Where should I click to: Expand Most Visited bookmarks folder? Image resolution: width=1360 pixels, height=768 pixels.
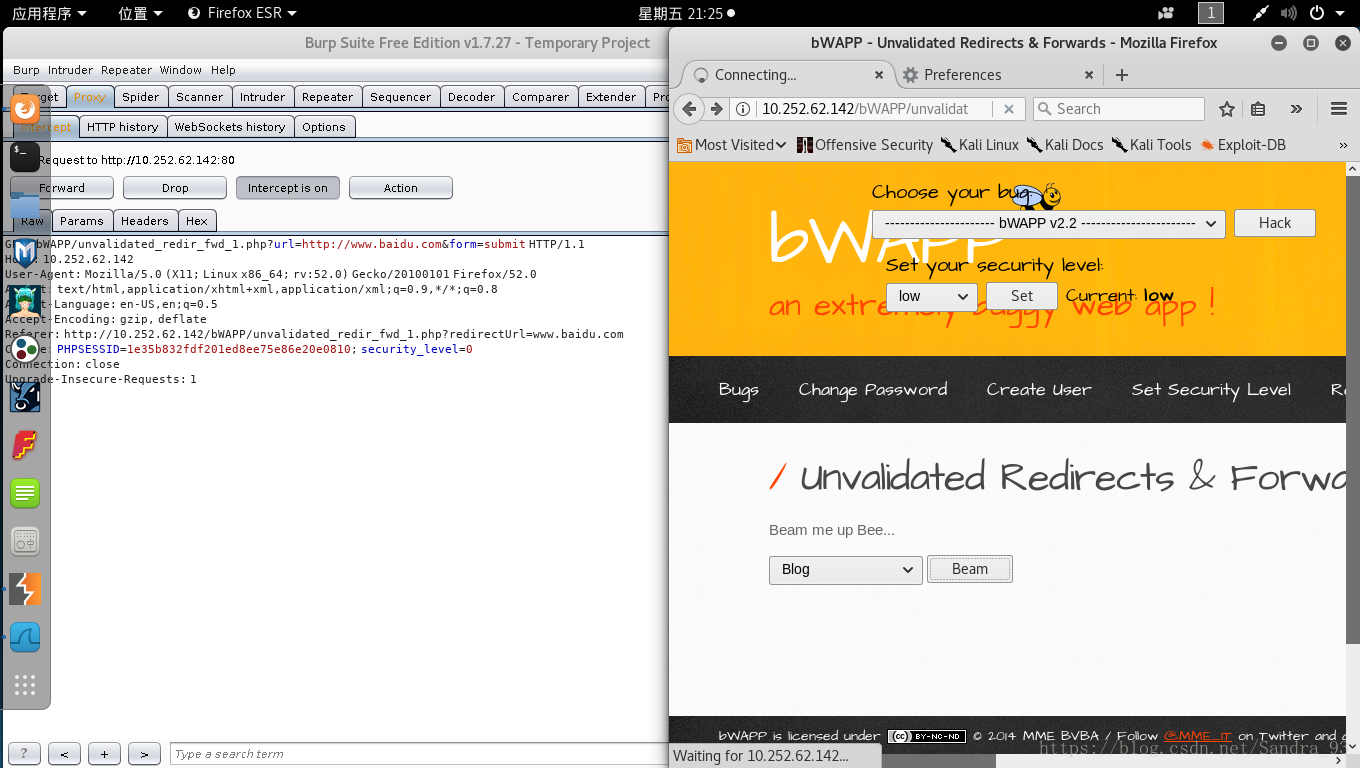click(732, 145)
